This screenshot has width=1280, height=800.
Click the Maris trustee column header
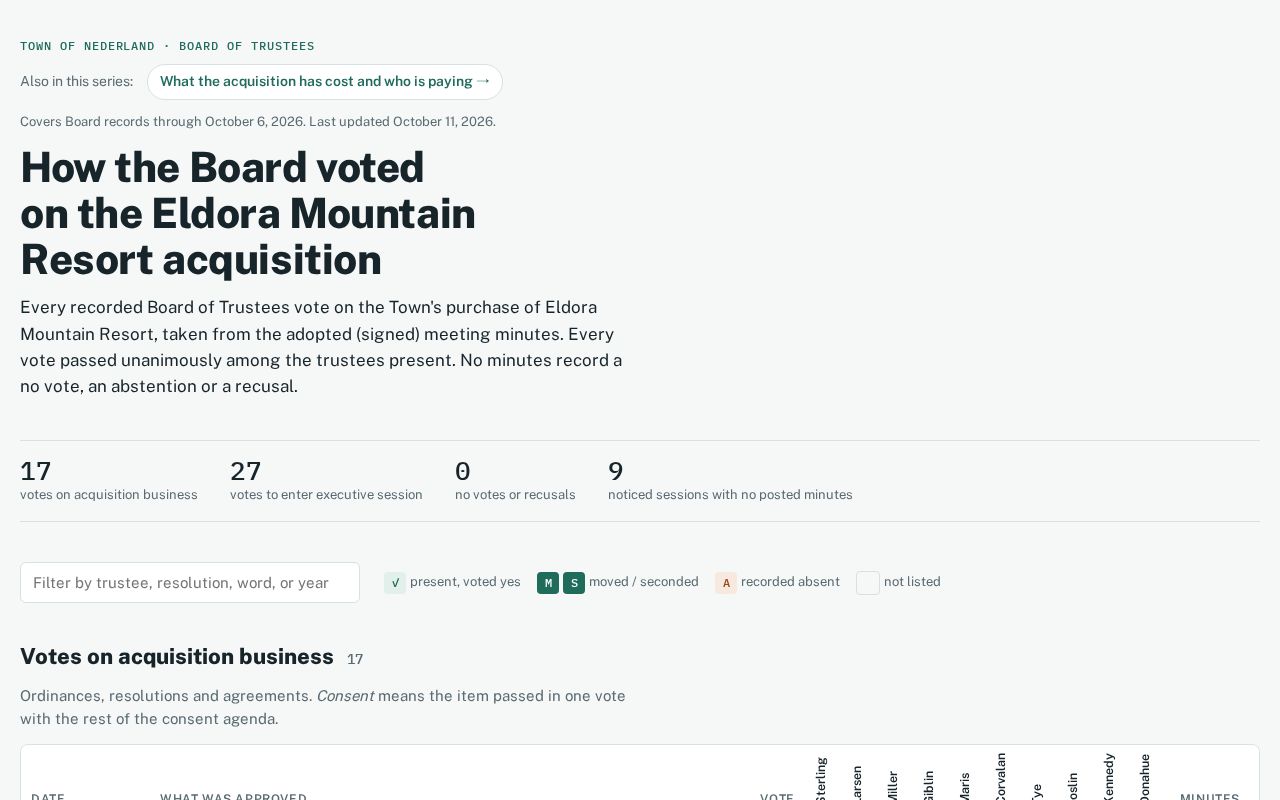(964, 785)
